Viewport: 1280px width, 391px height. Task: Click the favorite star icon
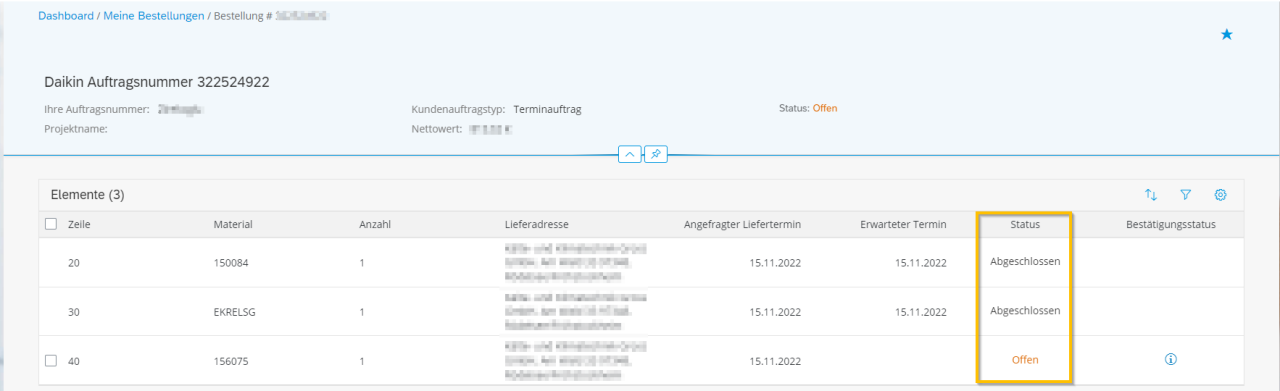(1227, 35)
